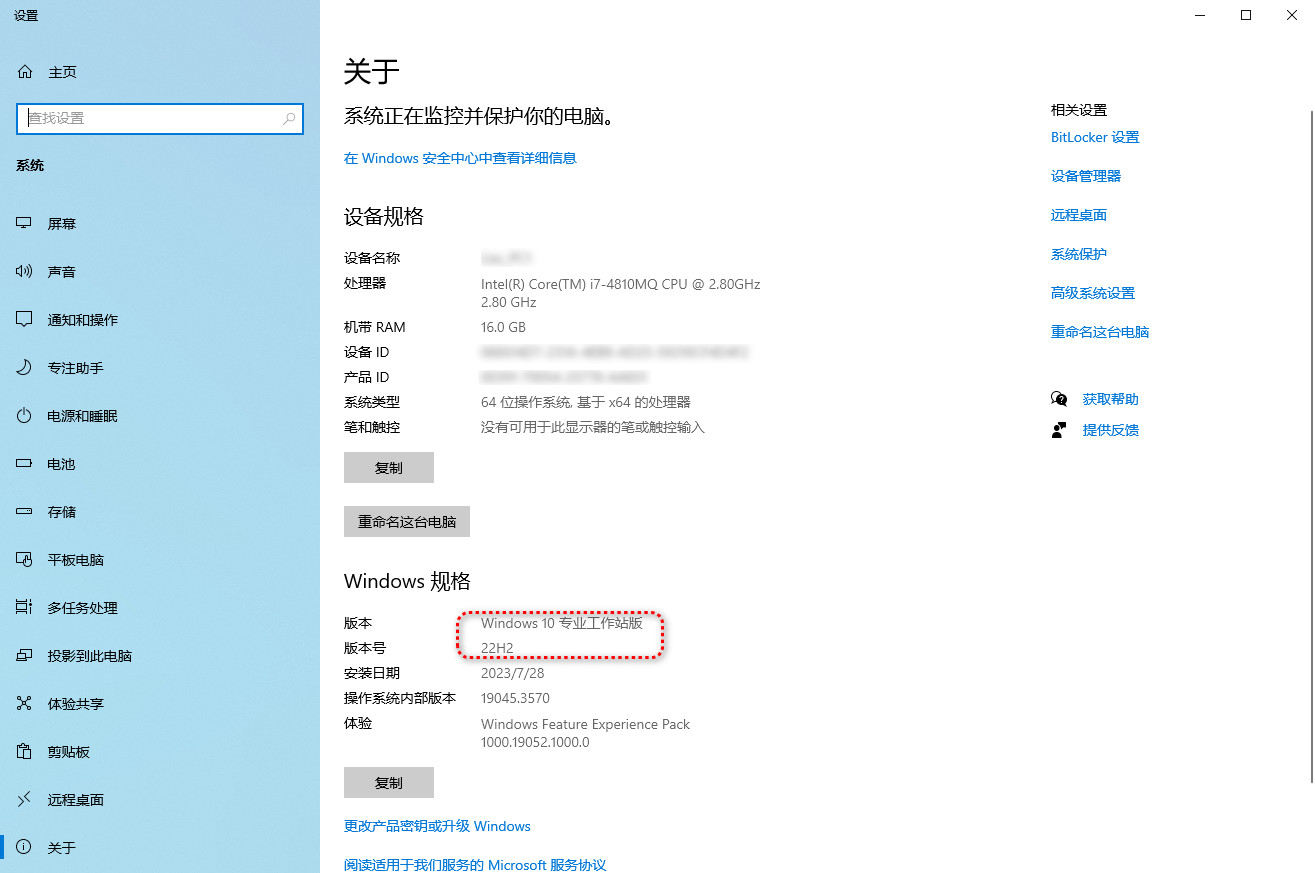The image size is (1315, 873).
Task: Click the search magnifier icon
Action: click(289, 118)
